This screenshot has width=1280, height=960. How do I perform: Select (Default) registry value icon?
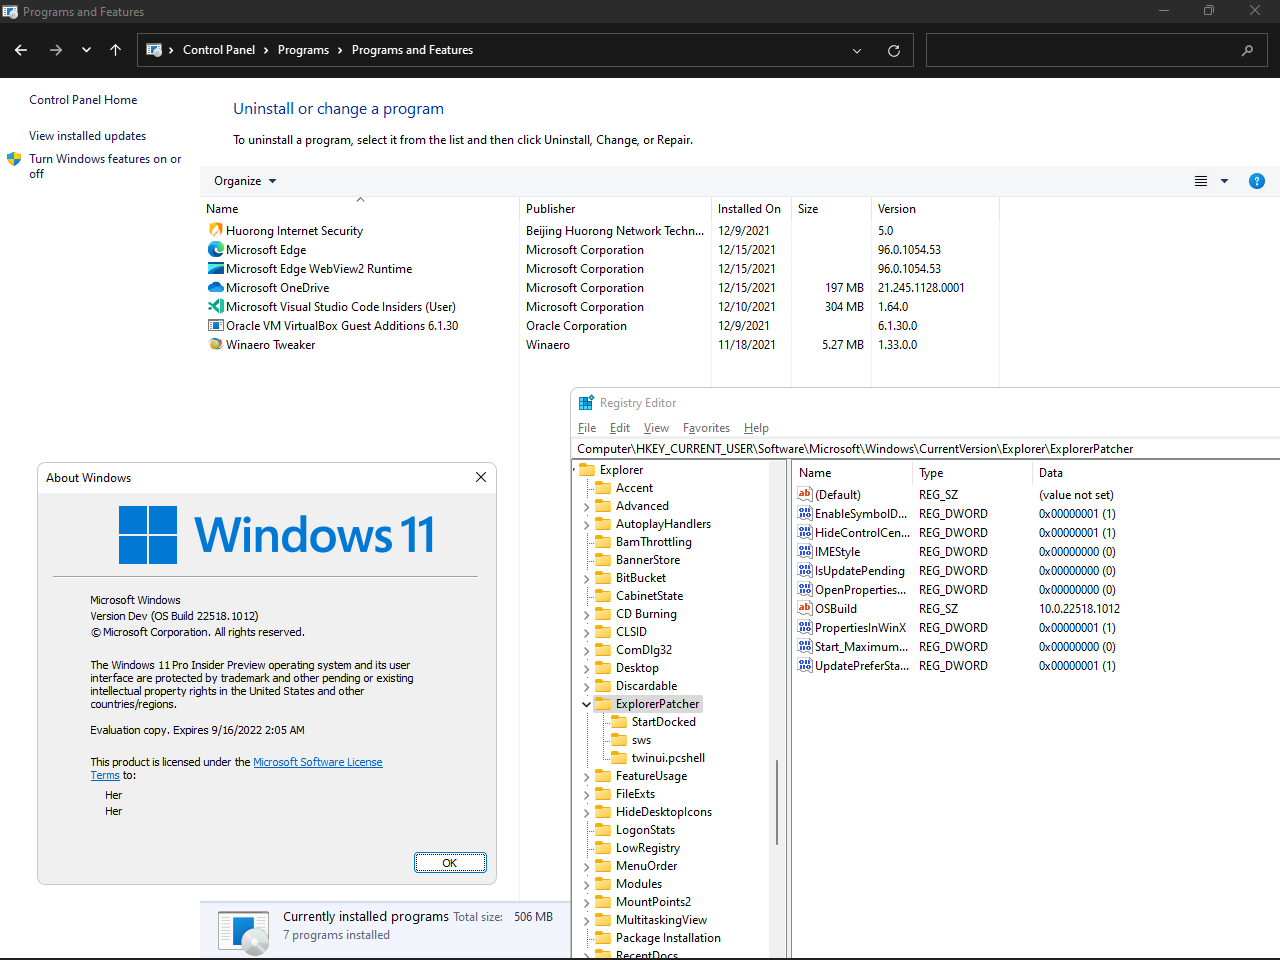(x=805, y=494)
